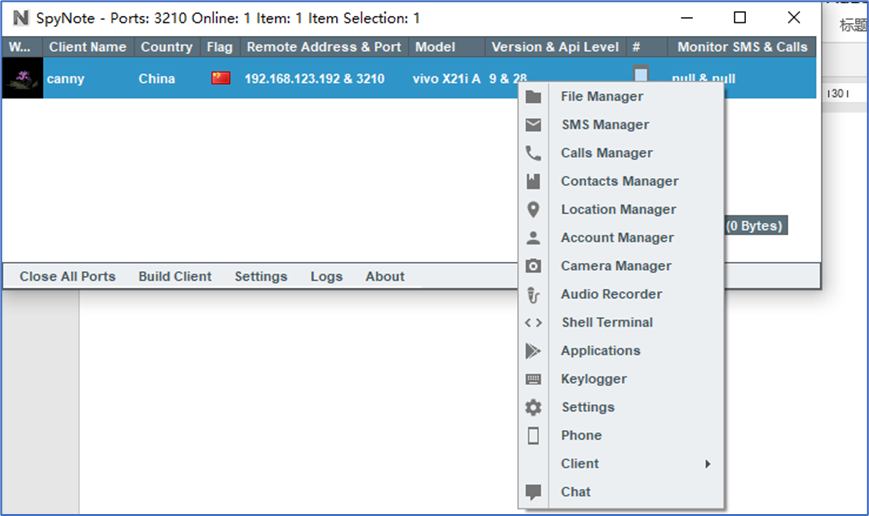Open Chat menu entry

(576, 492)
